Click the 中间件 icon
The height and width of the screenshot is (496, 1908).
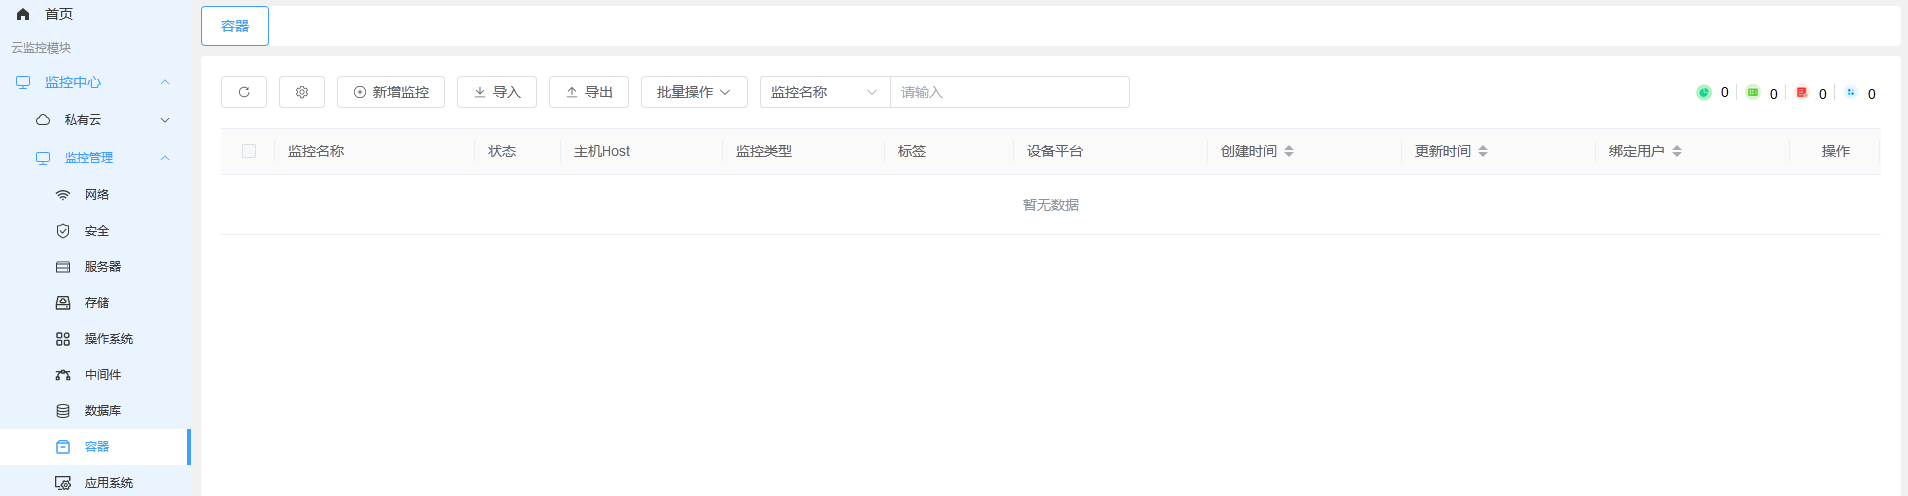tap(63, 375)
